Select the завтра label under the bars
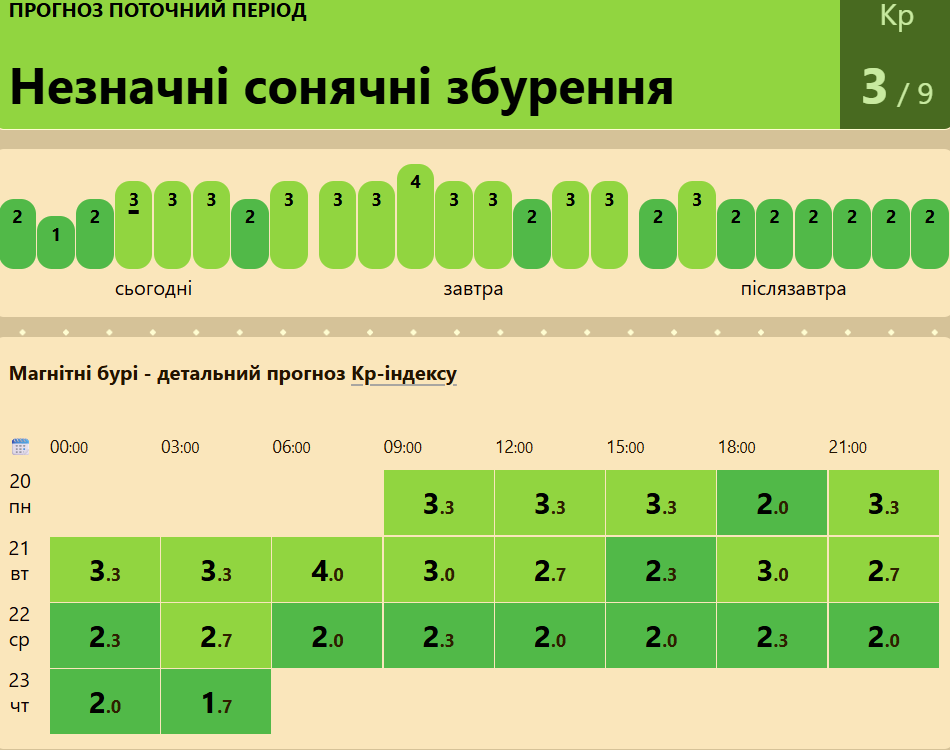The width and height of the screenshot is (950, 750). [x=473, y=290]
